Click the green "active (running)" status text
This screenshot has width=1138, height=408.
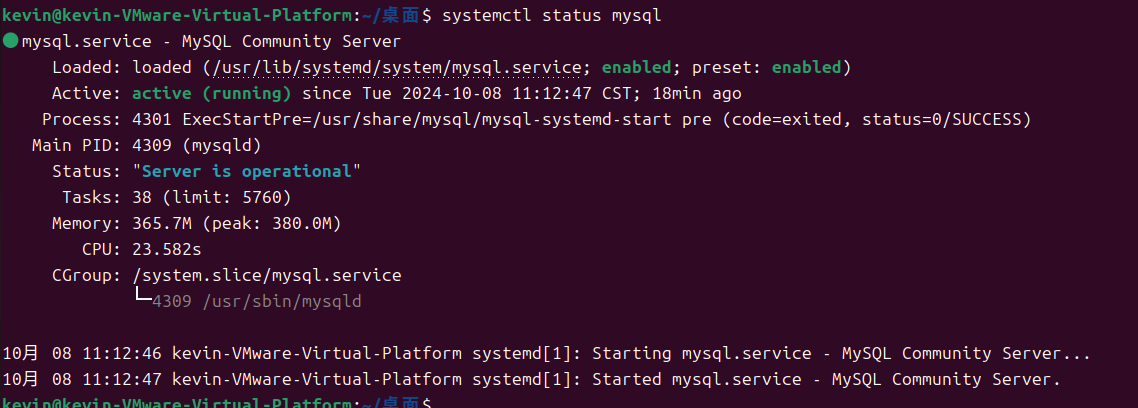coord(212,93)
